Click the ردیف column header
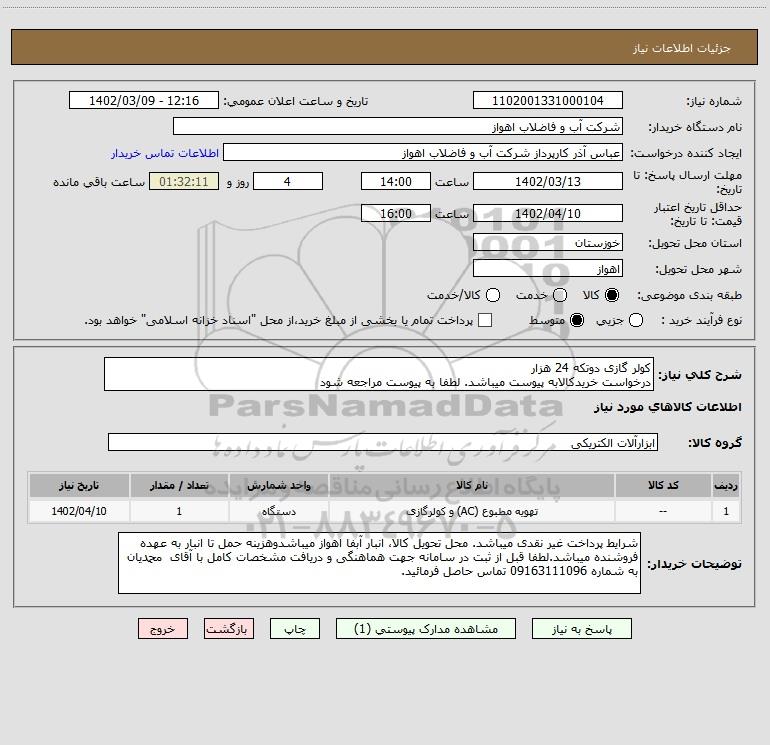The height and width of the screenshot is (745, 770). pyautogui.click(x=726, y=485)
